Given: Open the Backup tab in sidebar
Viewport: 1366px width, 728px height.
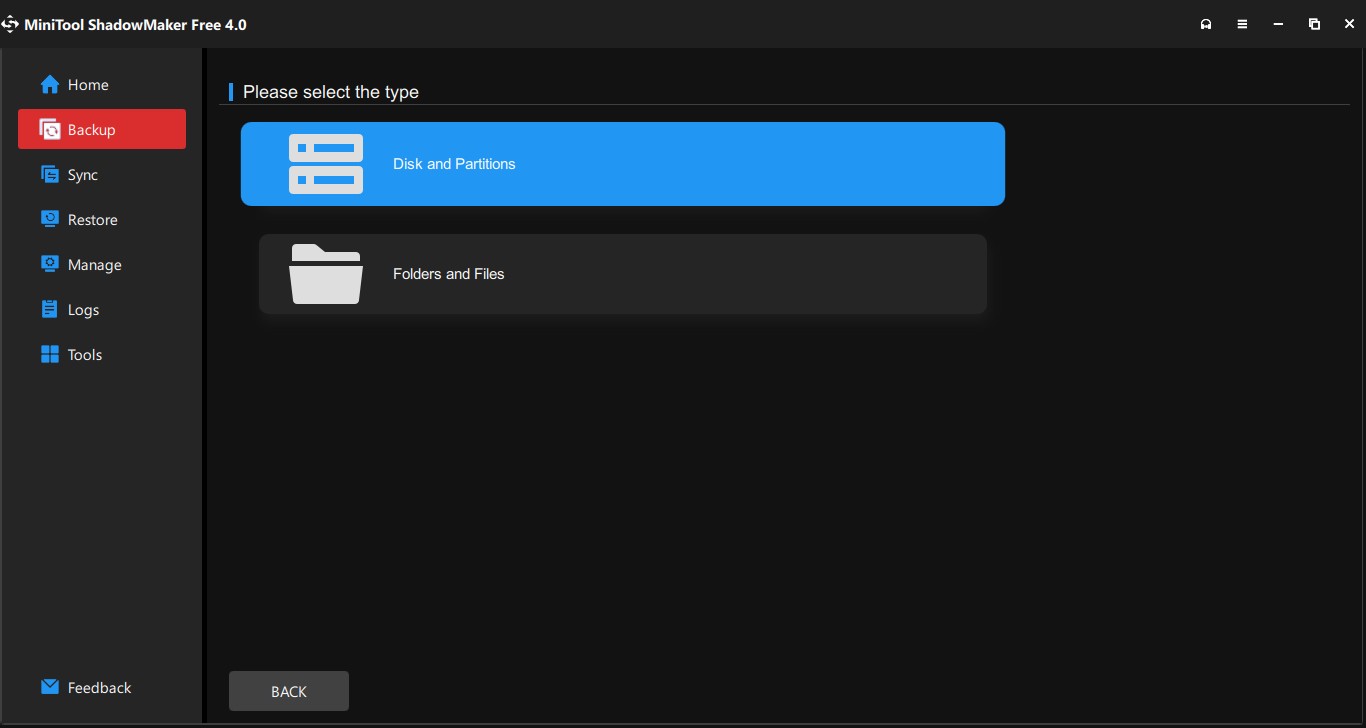Looking at the screenshot, I should [102, 130].
